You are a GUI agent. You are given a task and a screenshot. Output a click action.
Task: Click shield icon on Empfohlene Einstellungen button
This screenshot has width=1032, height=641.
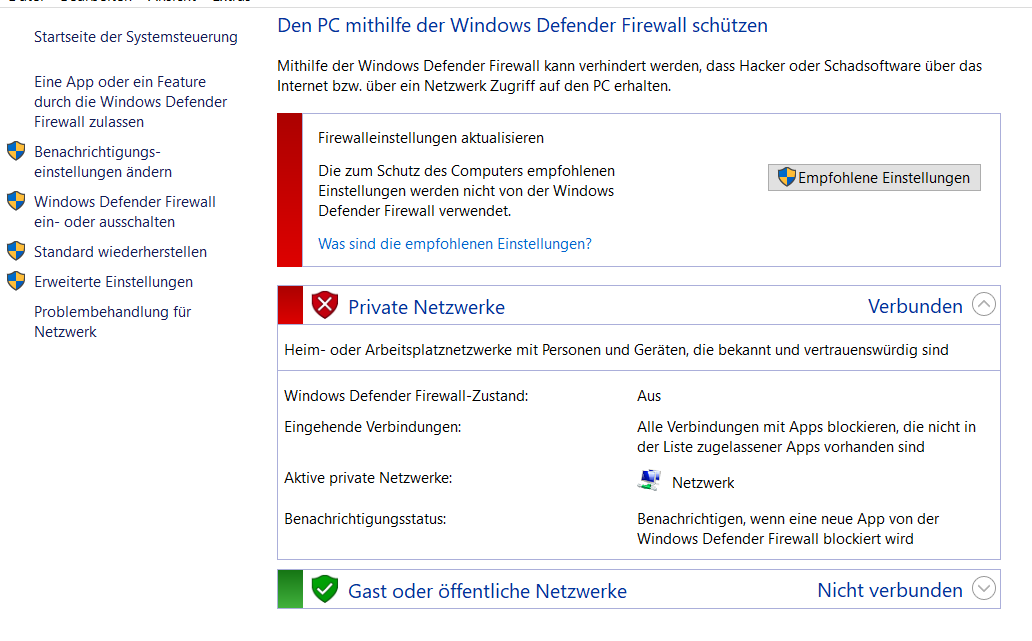(787, 178)
